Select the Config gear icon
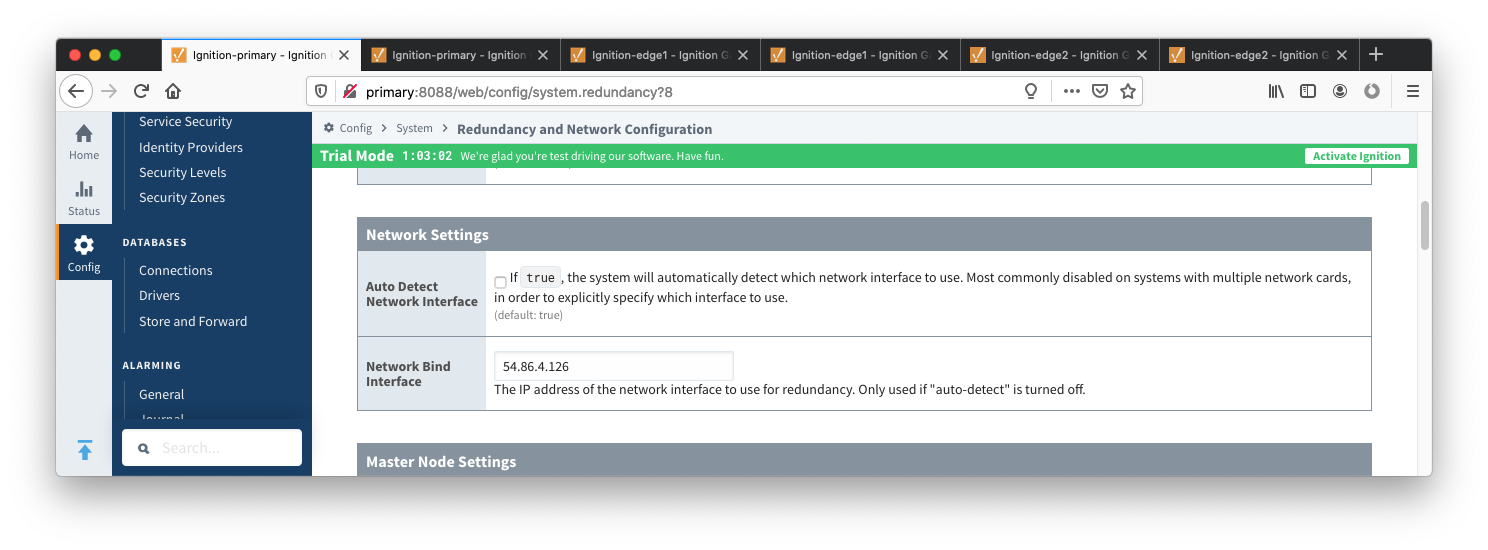The image size is (1488, 550). (x=84, y=245)
